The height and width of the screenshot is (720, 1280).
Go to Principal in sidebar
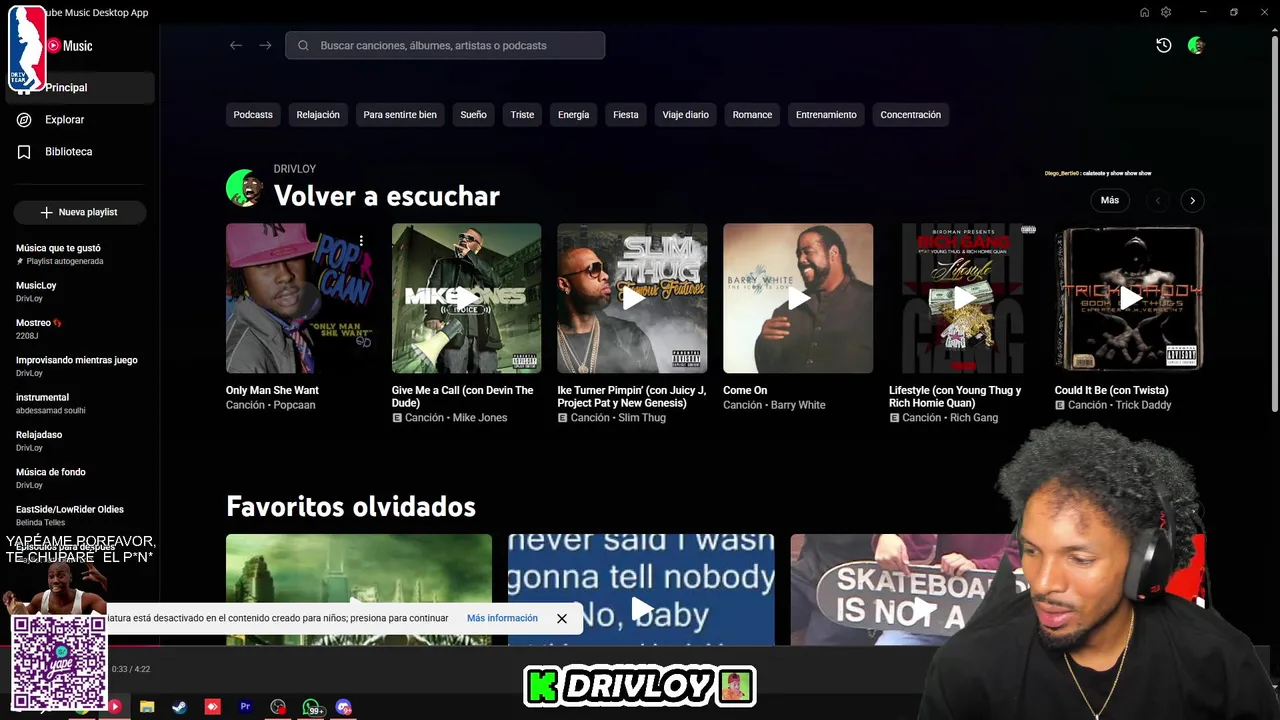click(80, 88)
